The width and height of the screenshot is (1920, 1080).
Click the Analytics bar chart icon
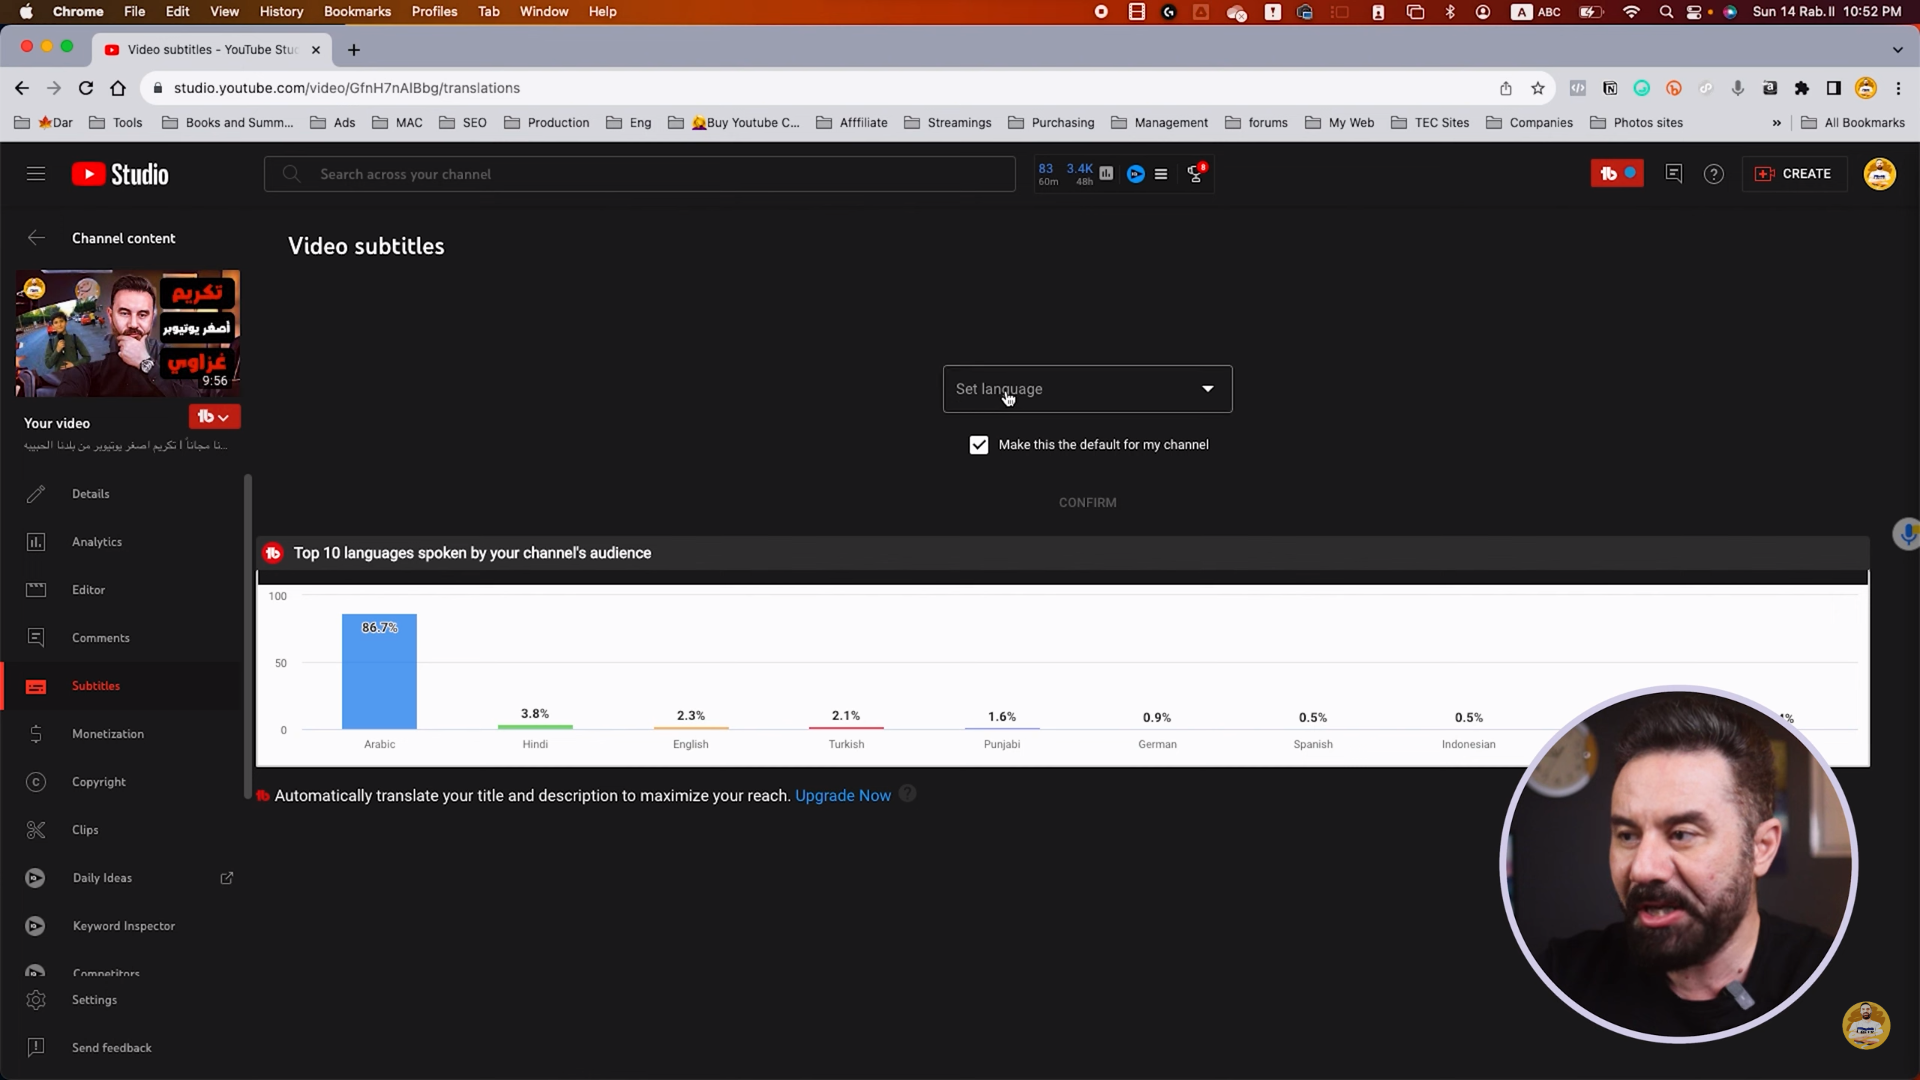[36, 542]
